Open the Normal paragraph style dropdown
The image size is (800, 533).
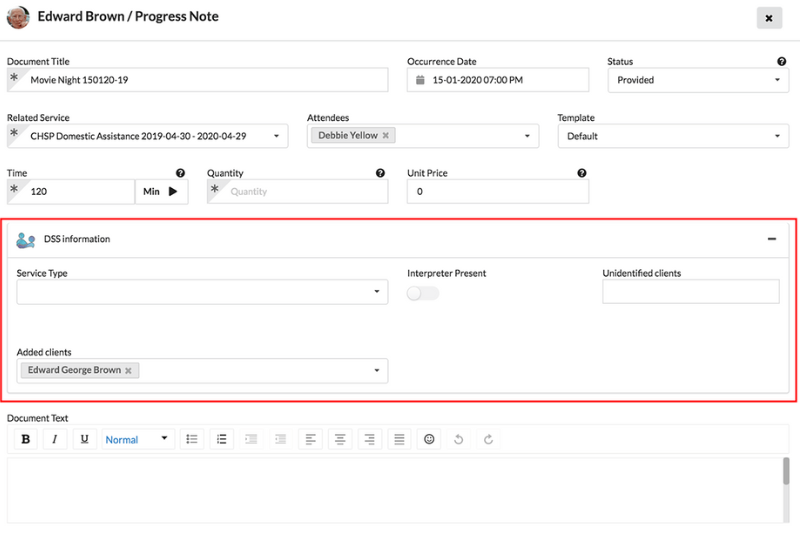(x=138, y=439)
